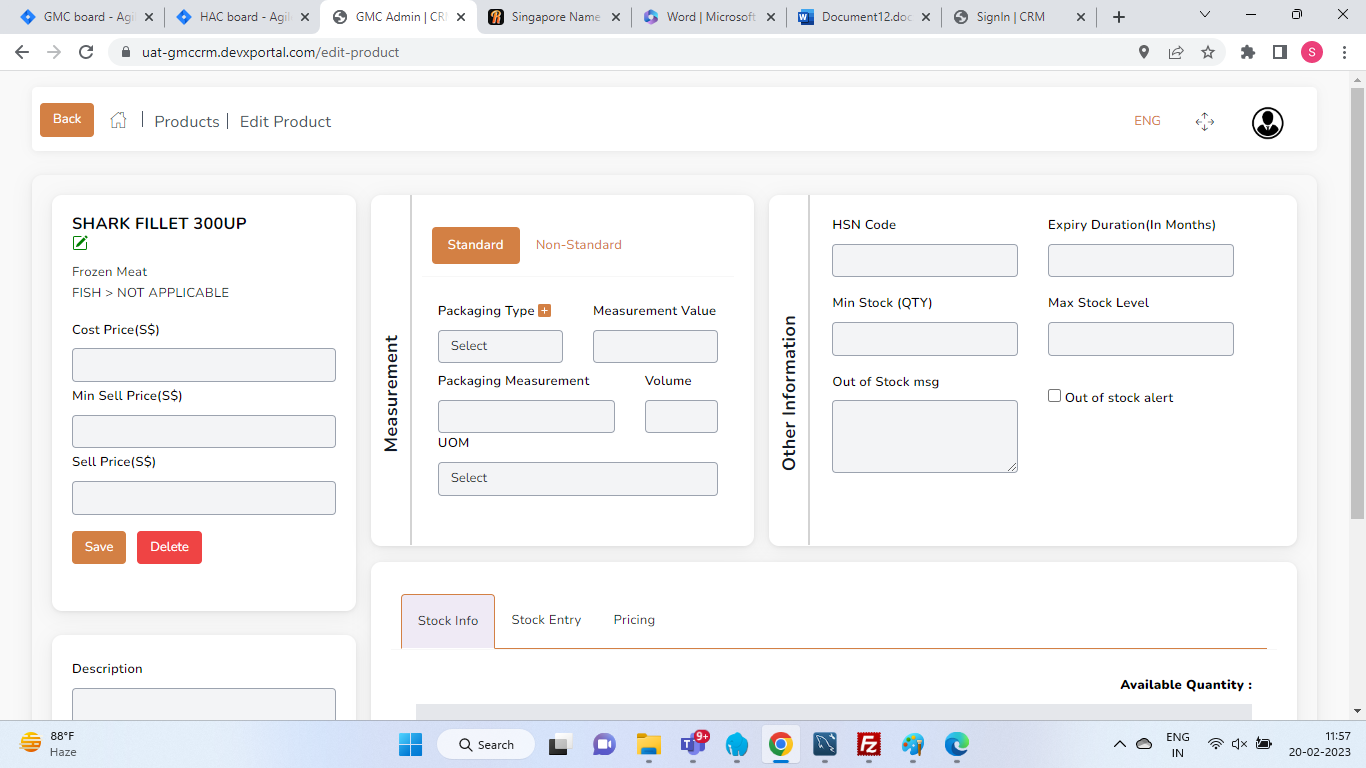Screen dimensions: 1366x768
Task: Open the Pricing tab
Action: click(634, 620)
